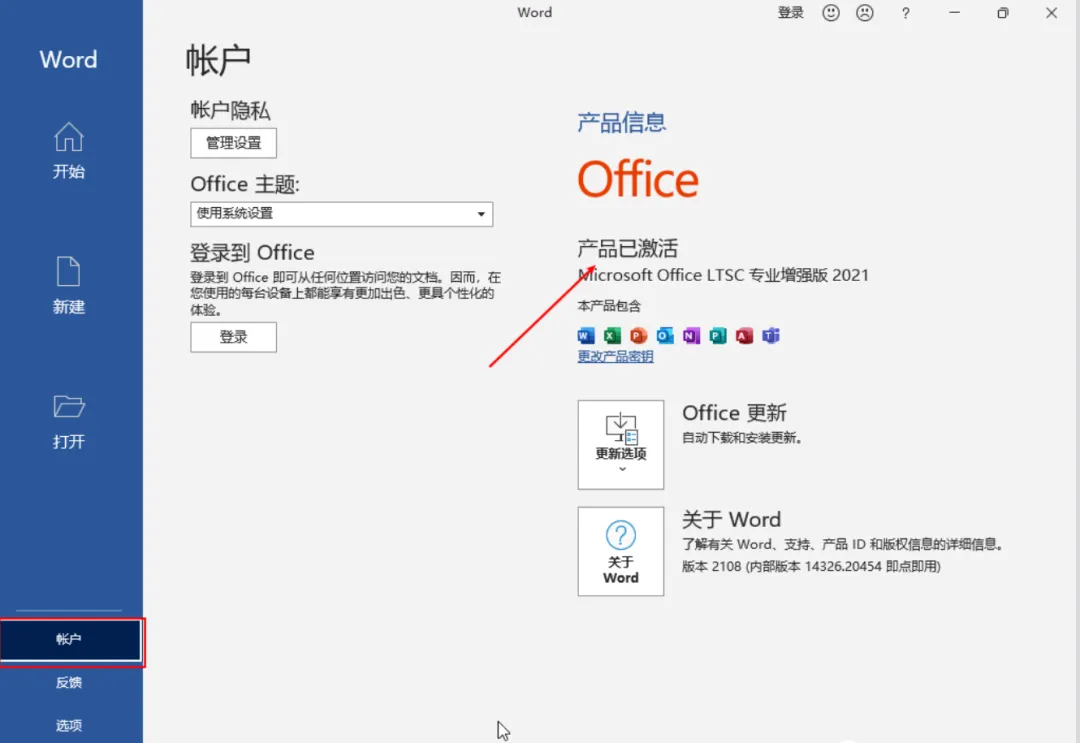Image resolution: width=1080 pixels, height=743 pixels.
Task: Click the Publisher app icon in product list
Action: (x=718, y=335)
